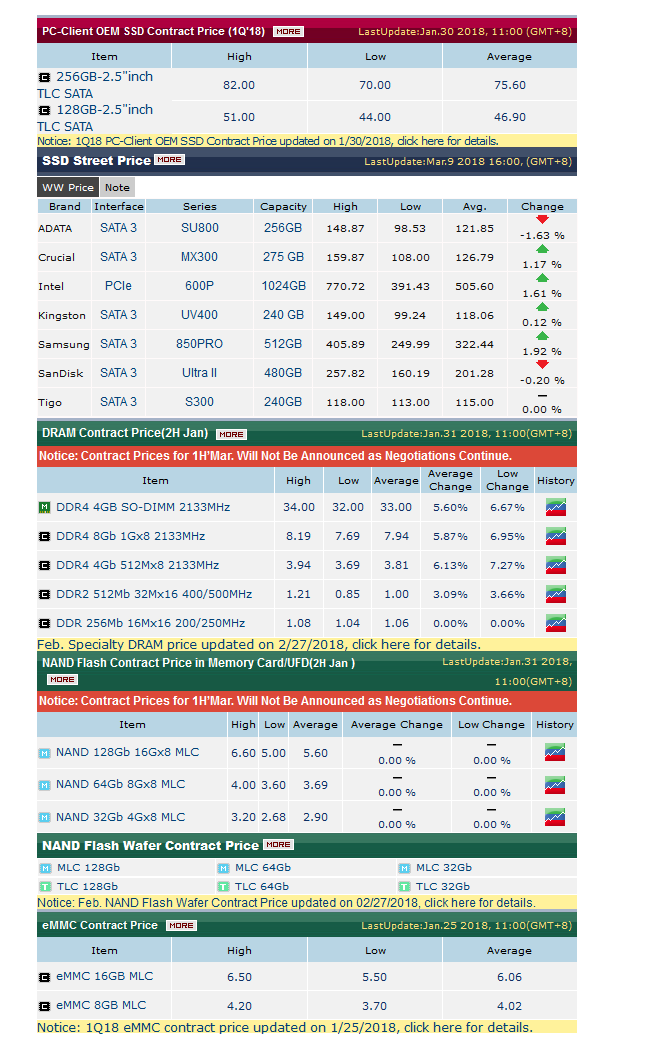Click chip icon beside eMMC 8GB MLC
The height and width of the screenshot is (1053, 645).
pyautogui.click(x=44, y=1006)
